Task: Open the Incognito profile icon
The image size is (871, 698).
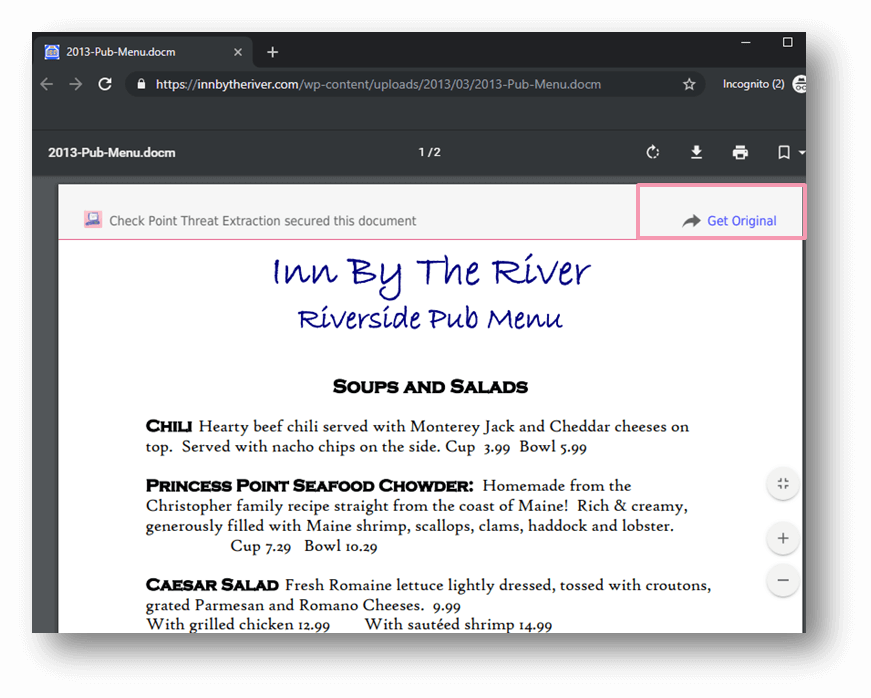Action: pos(800,84)
